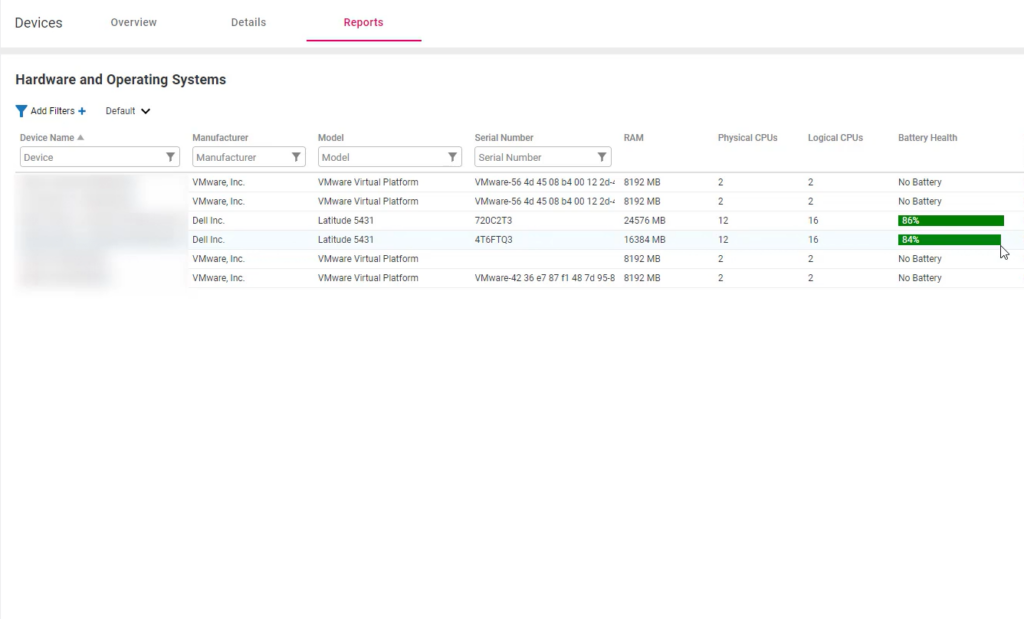Click into the Manufacturer filter text field
The height and width of the screenshot is (619, 1024).
[240, 157]
